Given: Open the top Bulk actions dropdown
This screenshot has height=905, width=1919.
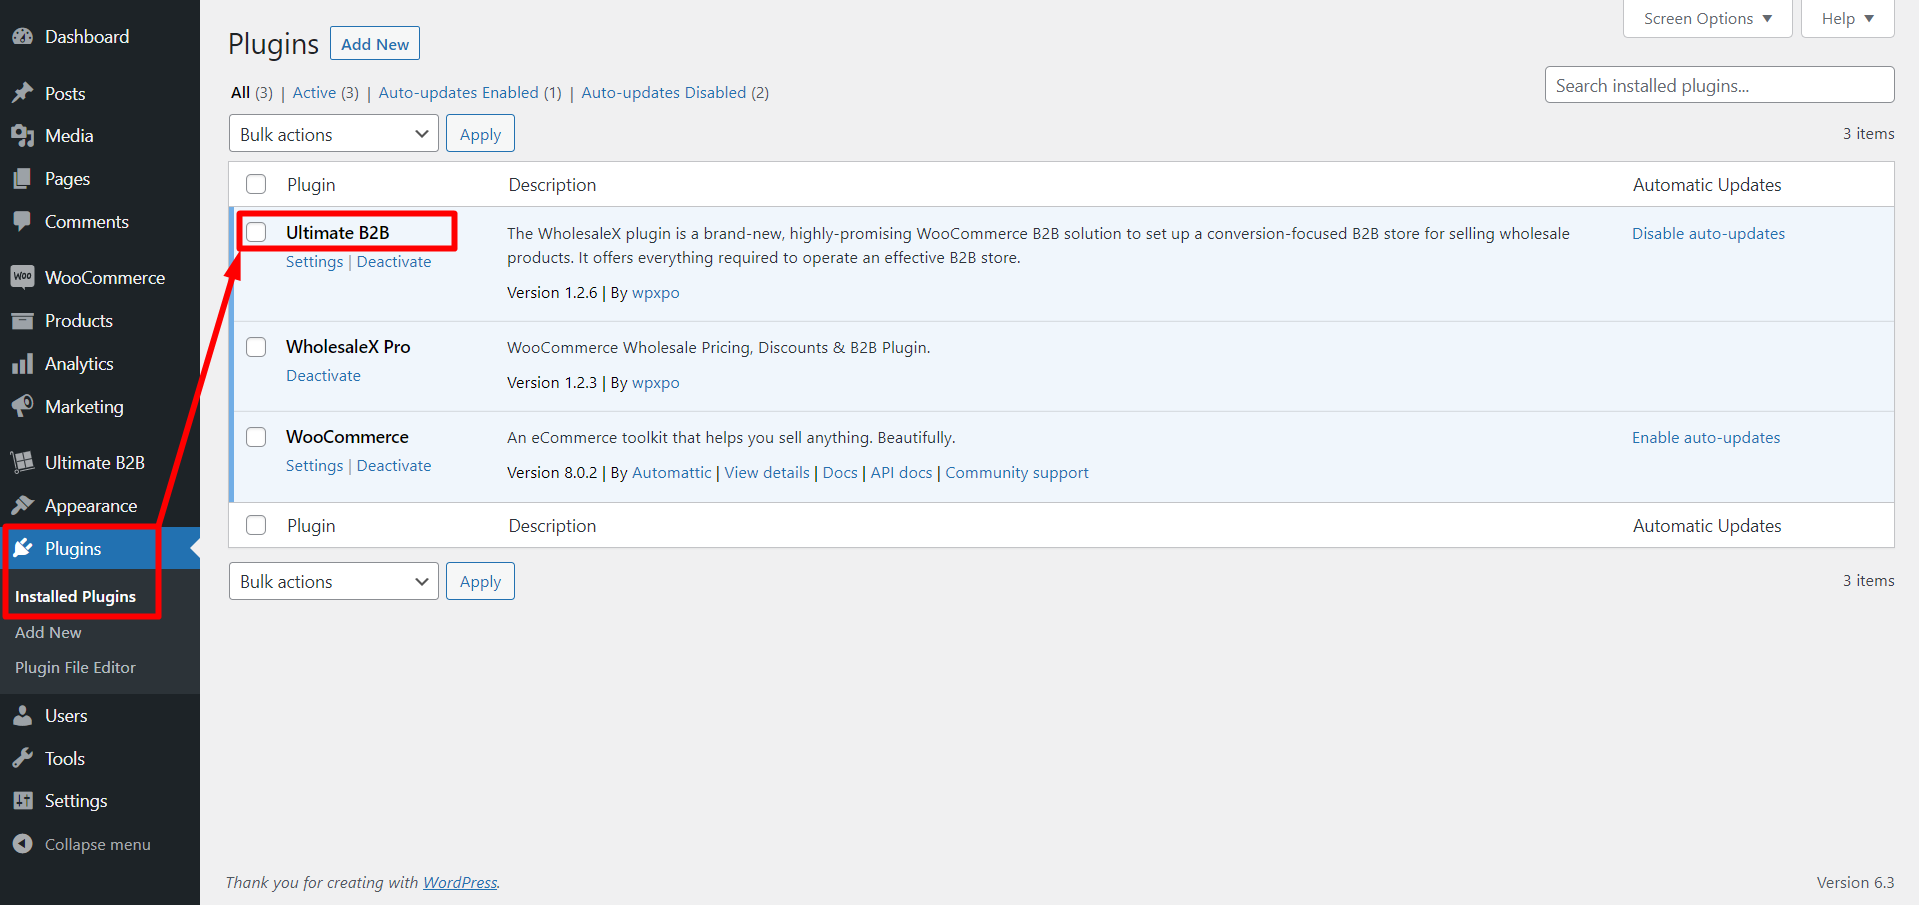Looking at the screenshot, I should tap(333, 134).
